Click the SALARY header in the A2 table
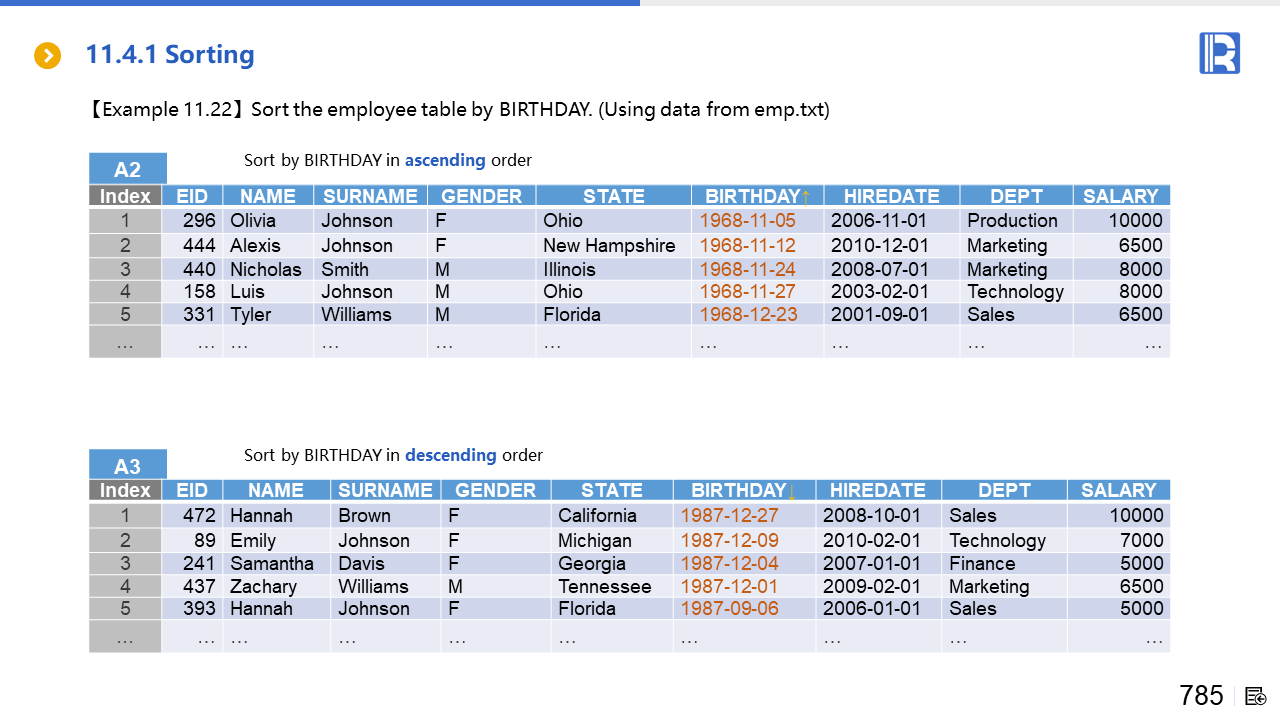This screenshot has height=720, width=1280. click(x=1120, y=196)
